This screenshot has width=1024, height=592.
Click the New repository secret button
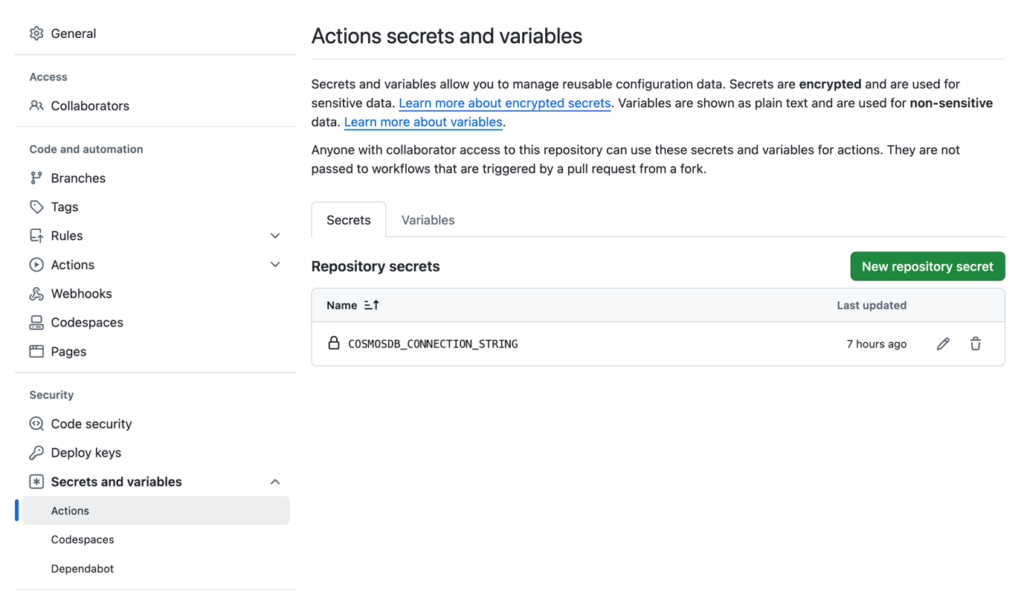(927, 266)
